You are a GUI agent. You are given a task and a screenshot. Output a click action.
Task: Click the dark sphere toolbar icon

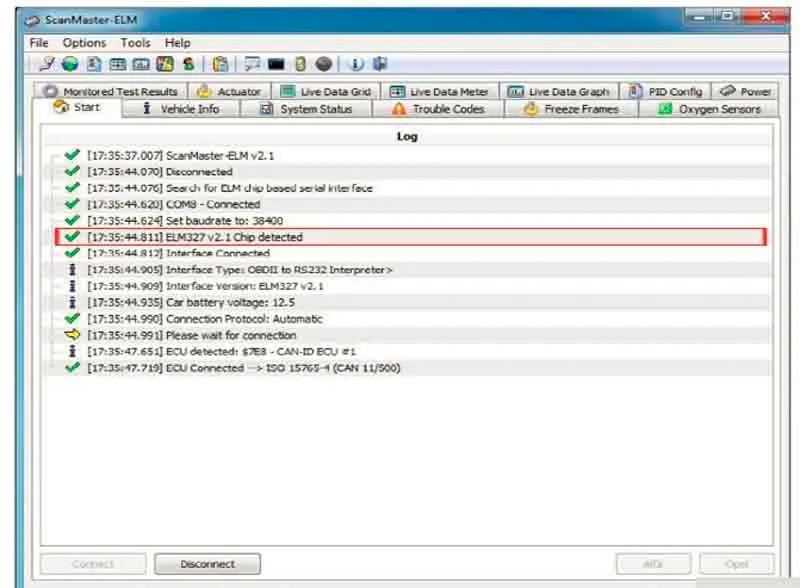(x=324, y=64)
